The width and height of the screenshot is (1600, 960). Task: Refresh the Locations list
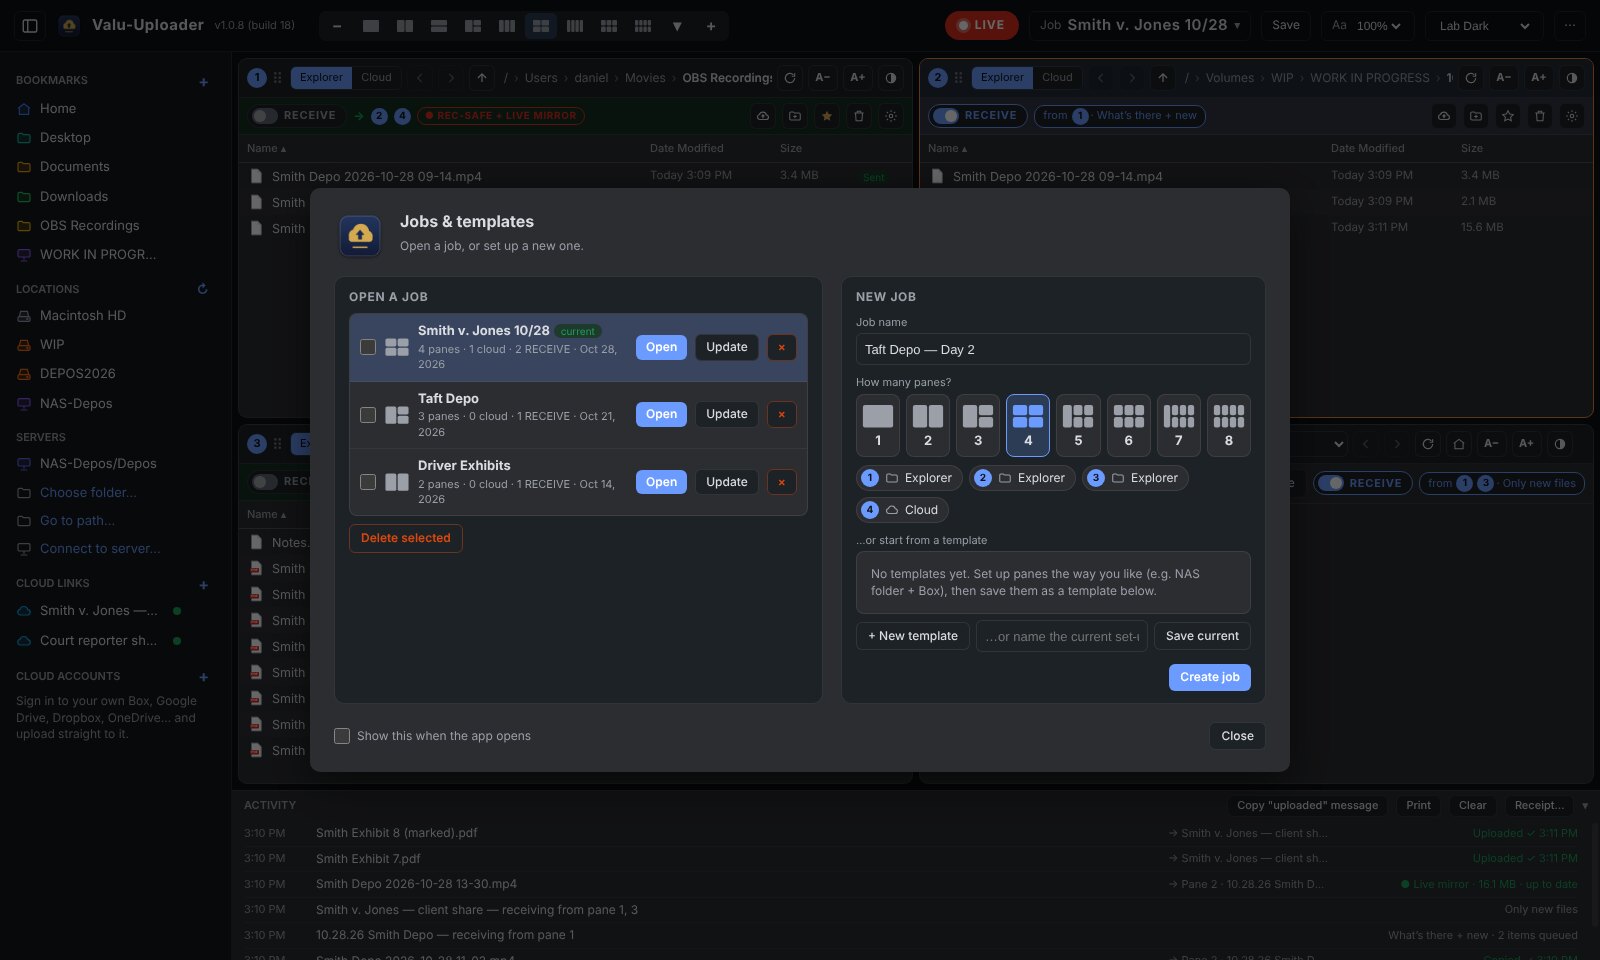(203, 289)
